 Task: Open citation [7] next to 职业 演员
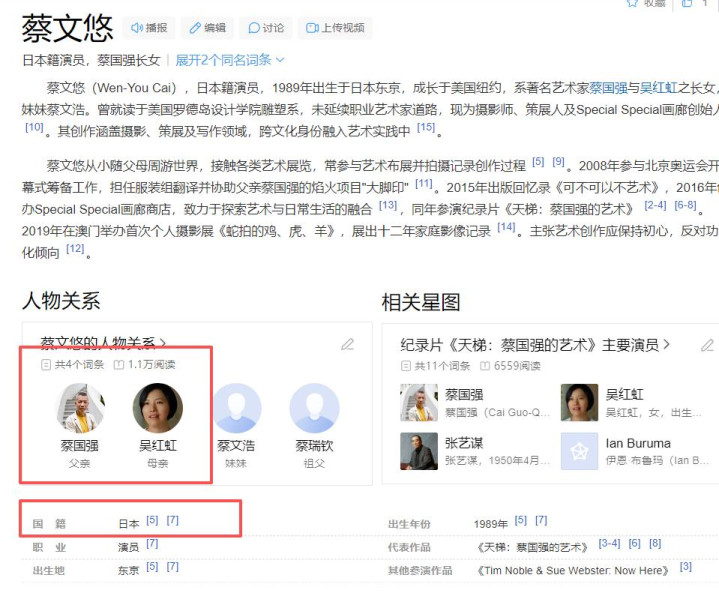point(152,544)
